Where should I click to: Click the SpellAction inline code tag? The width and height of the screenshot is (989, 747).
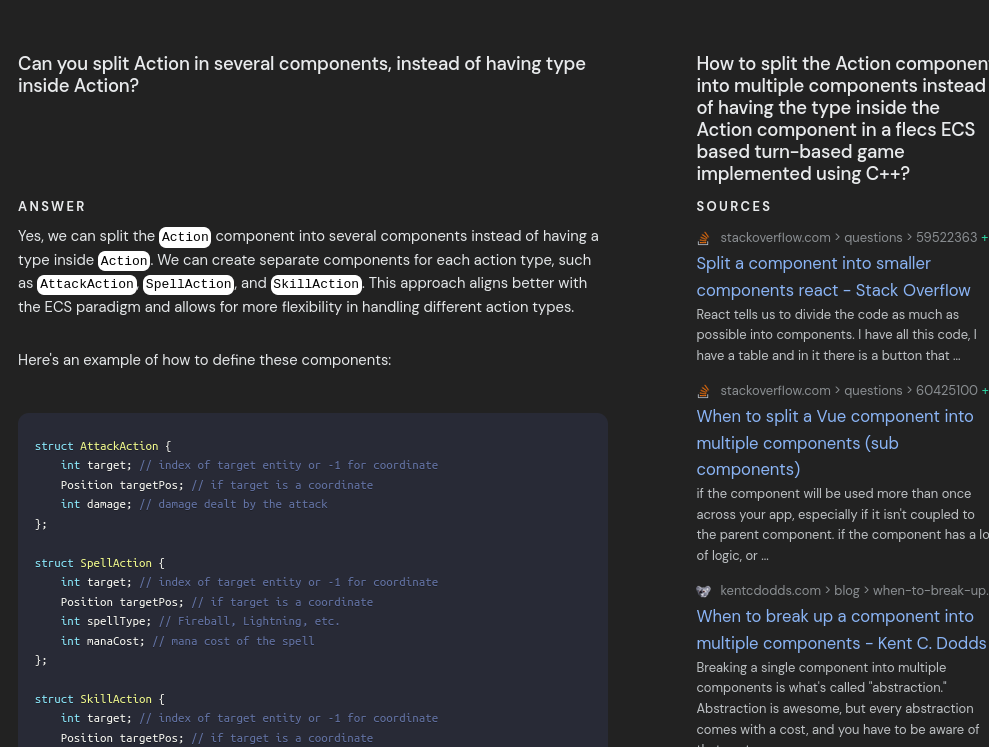188,284
